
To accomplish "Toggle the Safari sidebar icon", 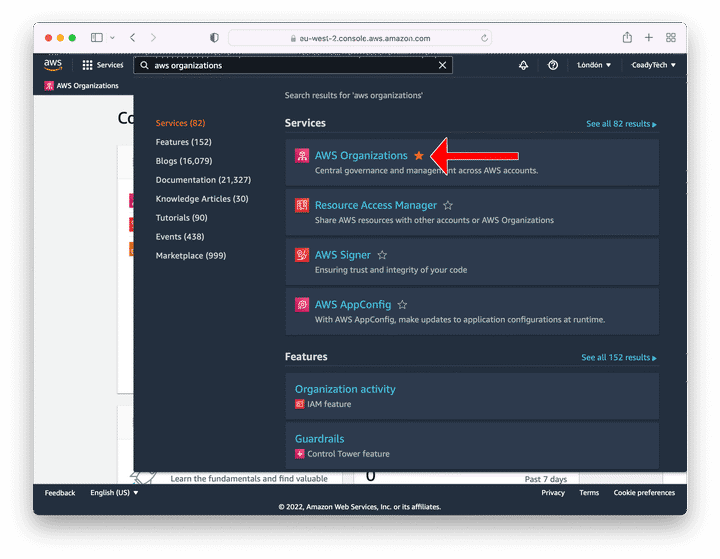I will click(96, 38).
